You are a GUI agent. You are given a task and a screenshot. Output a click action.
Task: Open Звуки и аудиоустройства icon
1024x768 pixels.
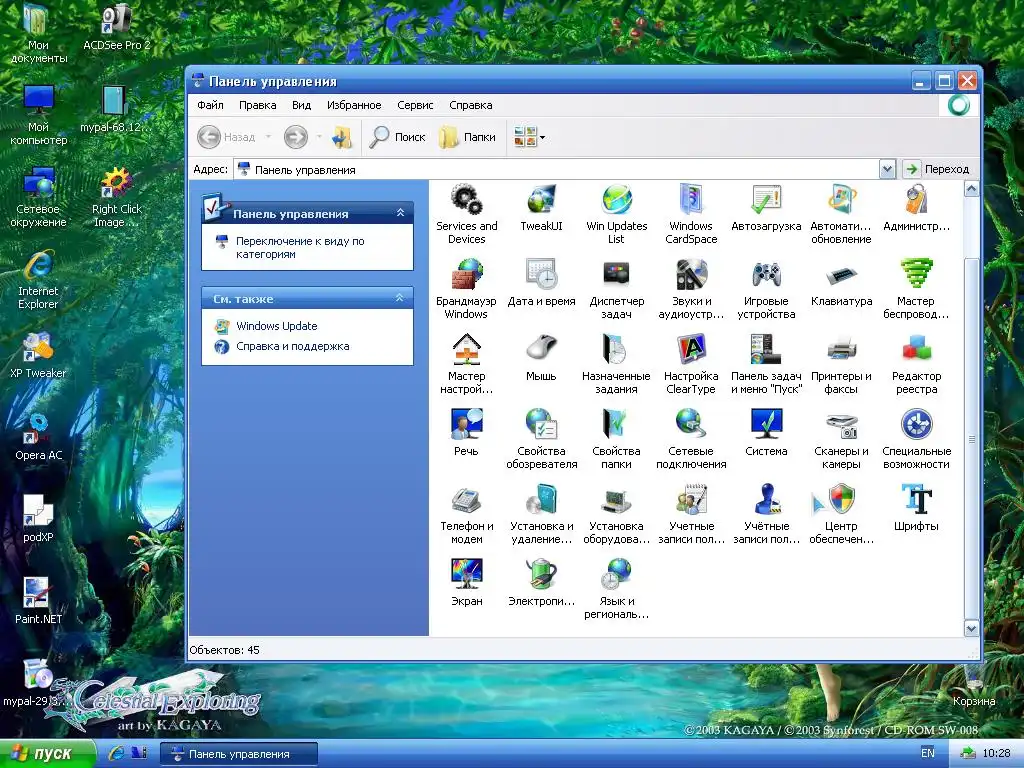691,289
